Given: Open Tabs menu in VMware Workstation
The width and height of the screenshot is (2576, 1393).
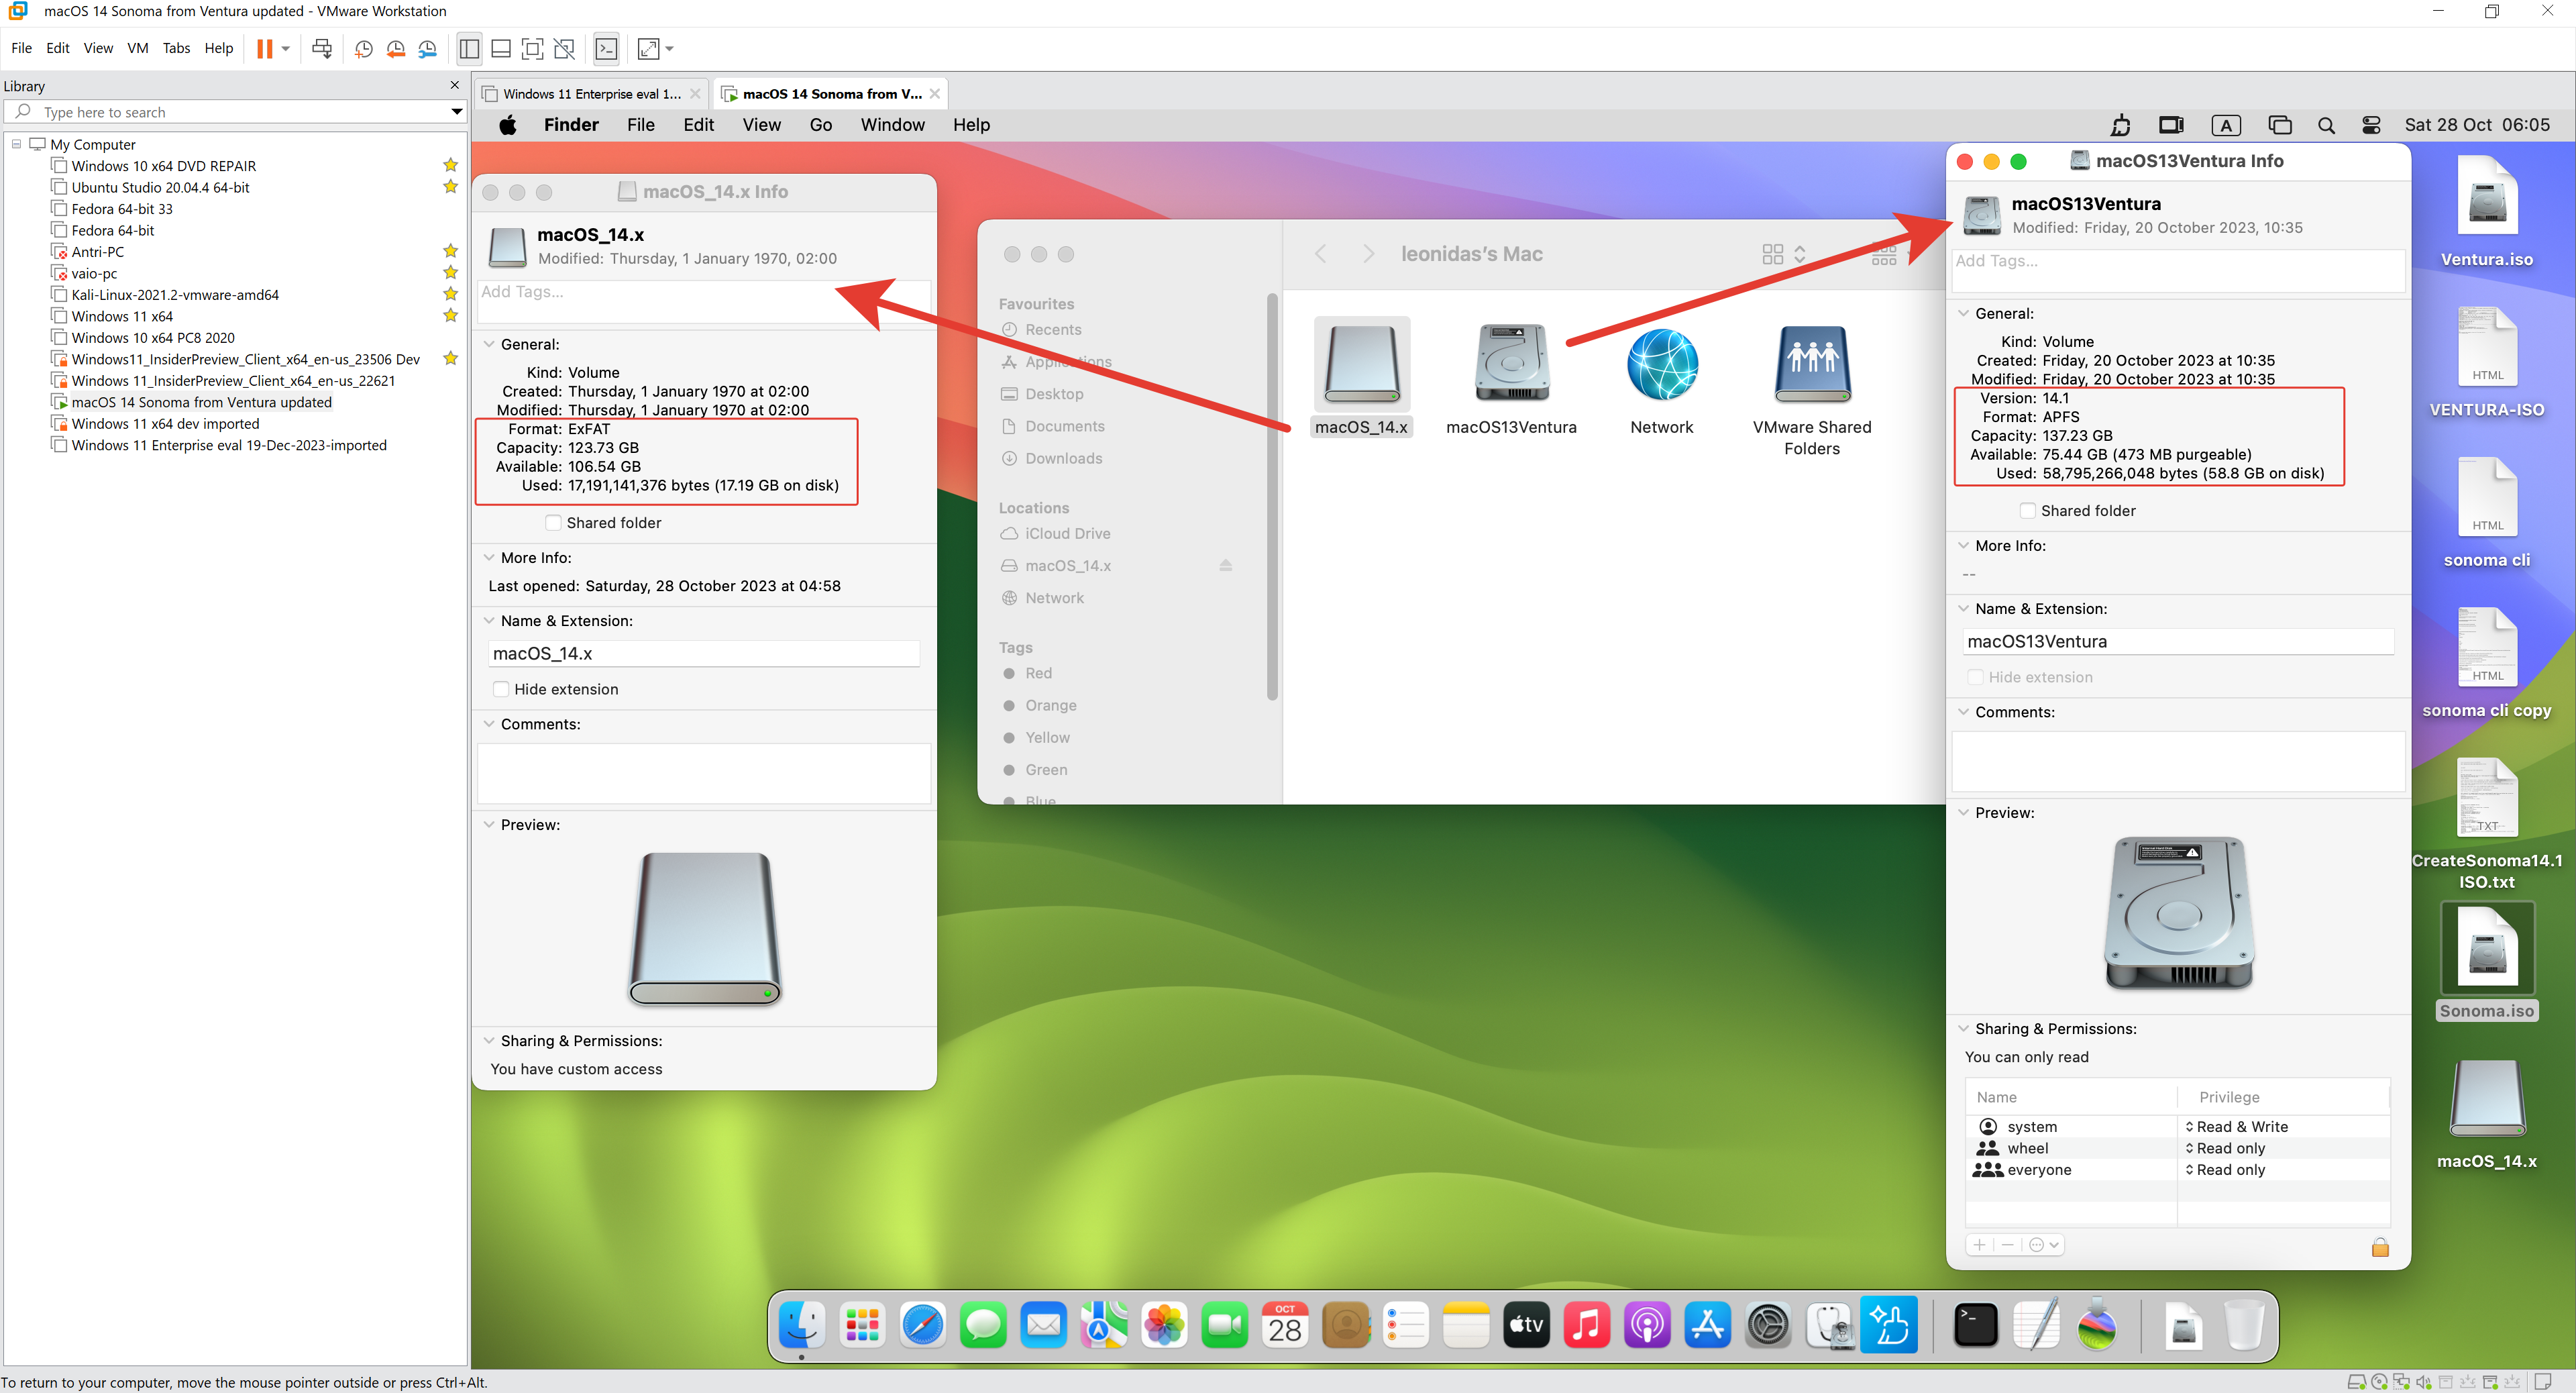Looking at the screenshot, I should click(x=176, y=48).
